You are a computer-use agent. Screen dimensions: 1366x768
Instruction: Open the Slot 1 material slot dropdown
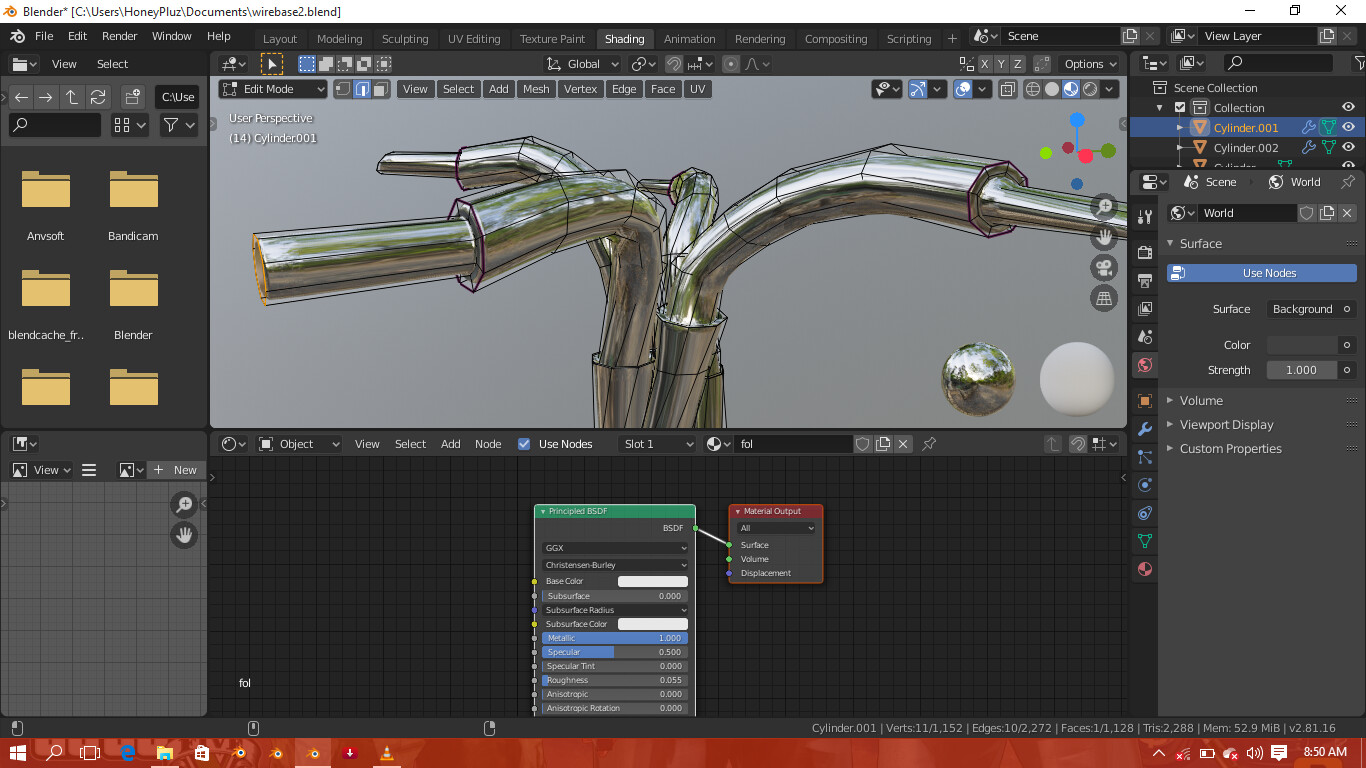(657, 444)
